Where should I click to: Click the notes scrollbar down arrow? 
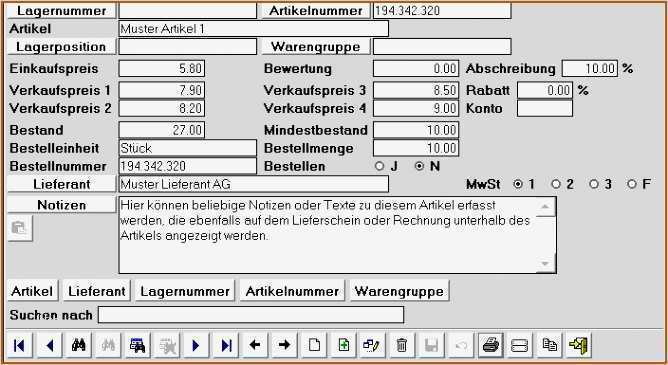click(545, 263)
